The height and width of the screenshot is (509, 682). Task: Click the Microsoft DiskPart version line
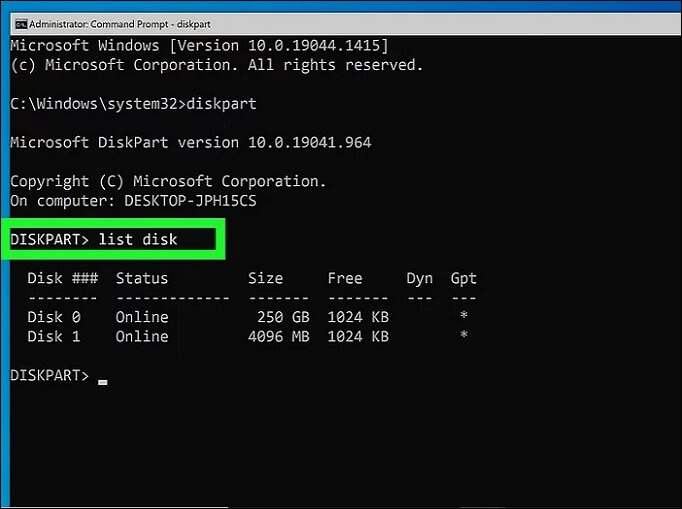[x=190, y=142]
